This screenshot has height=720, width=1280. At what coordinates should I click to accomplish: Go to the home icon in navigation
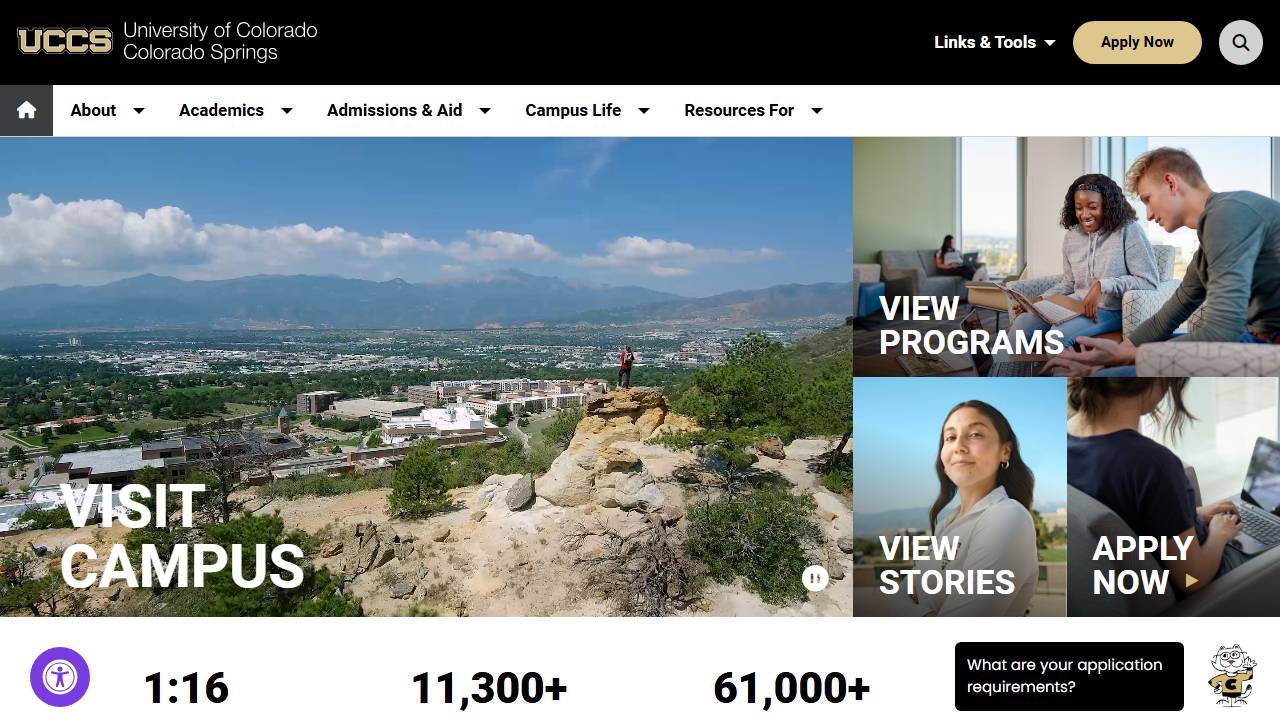[x=26, y=110]
